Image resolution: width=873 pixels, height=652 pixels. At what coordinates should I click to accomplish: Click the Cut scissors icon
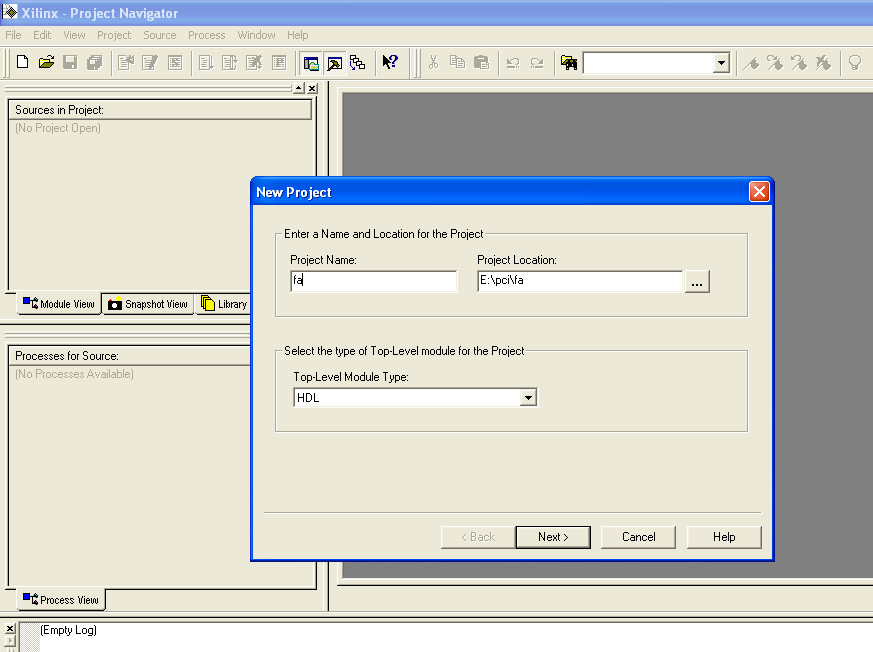click(433, 62)
